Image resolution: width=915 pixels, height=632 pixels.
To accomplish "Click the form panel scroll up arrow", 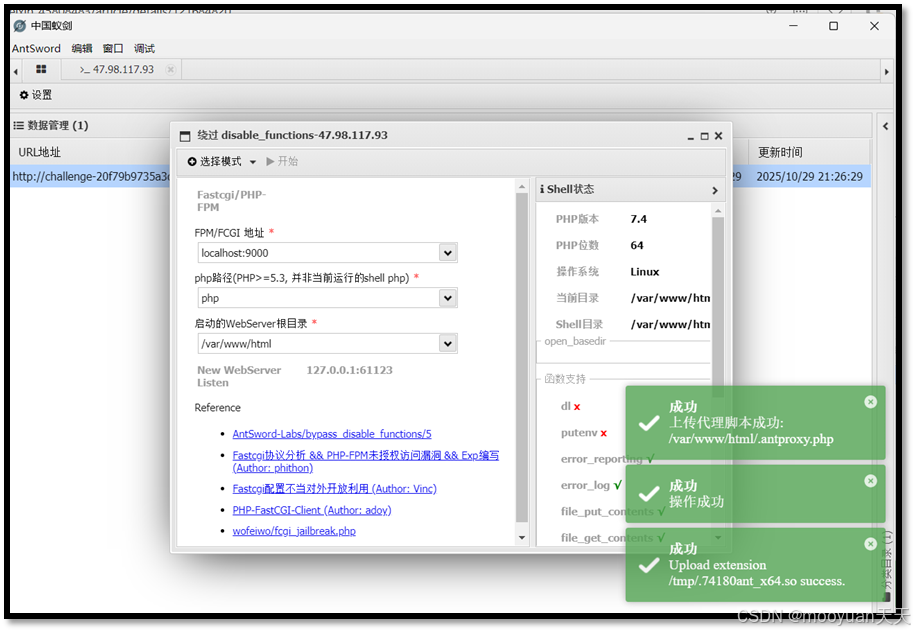I will point(522,187).
